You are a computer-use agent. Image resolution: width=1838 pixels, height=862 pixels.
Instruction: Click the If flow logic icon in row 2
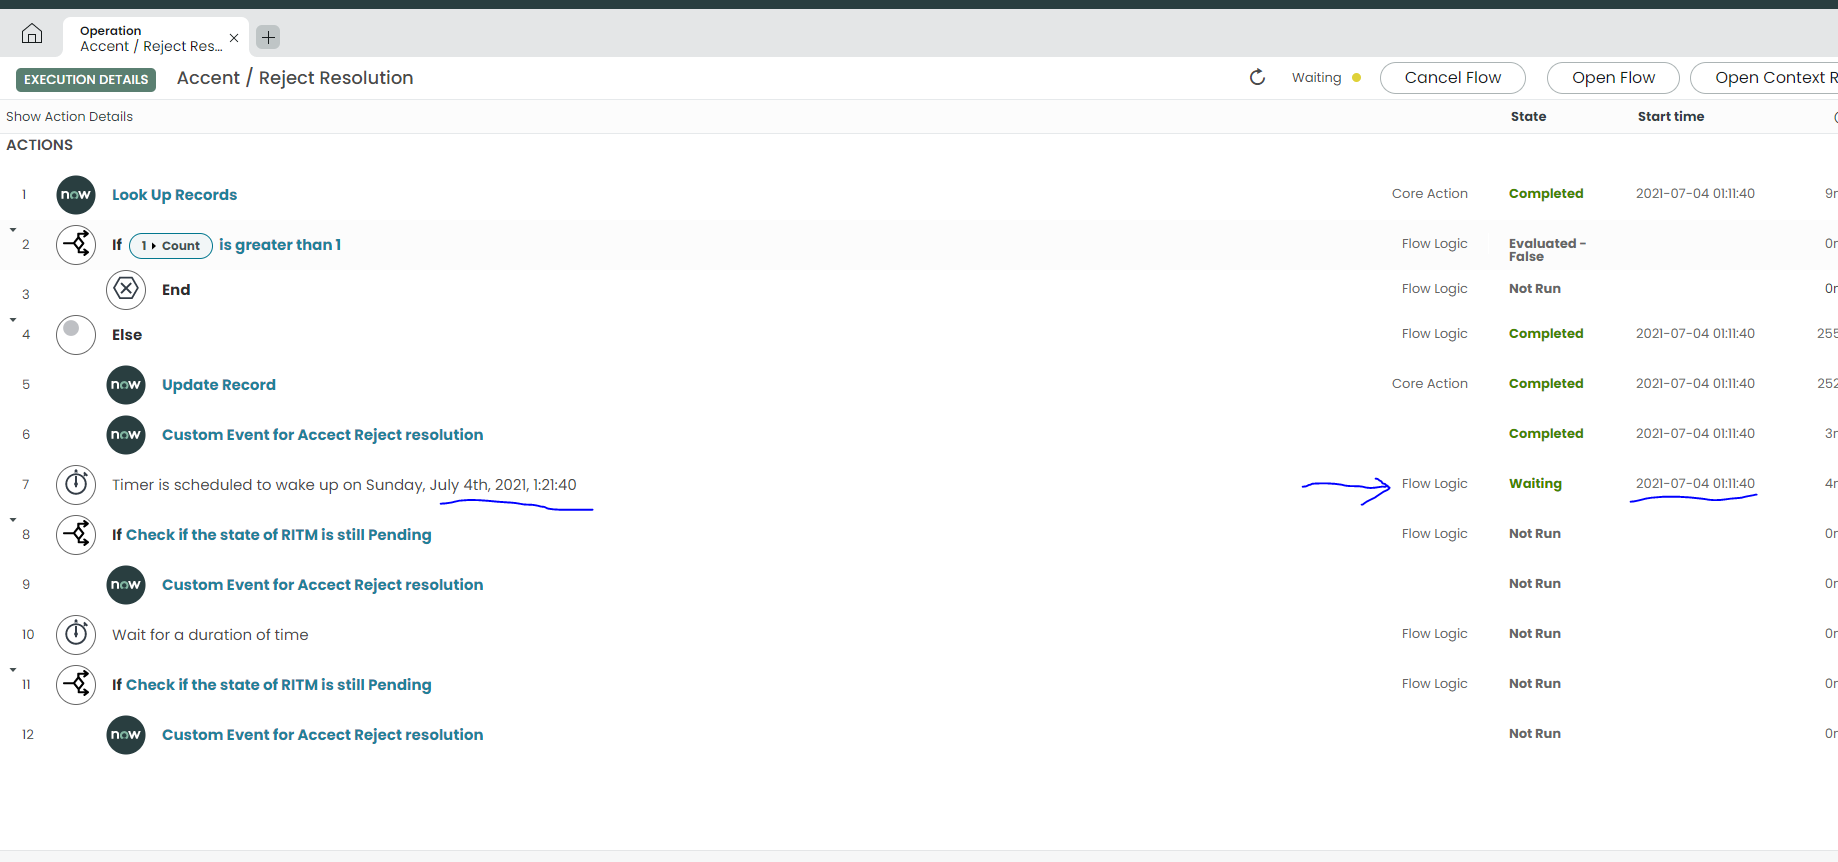click(x=76, y=245)
